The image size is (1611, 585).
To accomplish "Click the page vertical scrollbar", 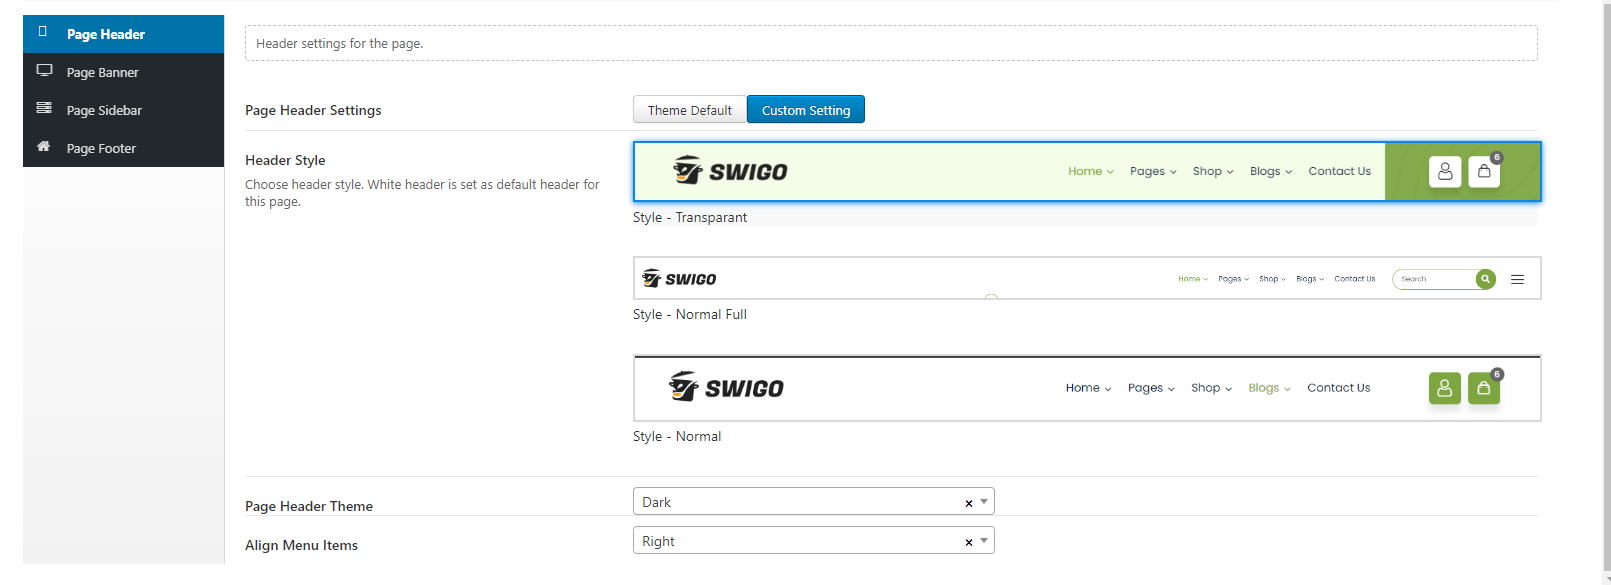I will point(1606,290).
